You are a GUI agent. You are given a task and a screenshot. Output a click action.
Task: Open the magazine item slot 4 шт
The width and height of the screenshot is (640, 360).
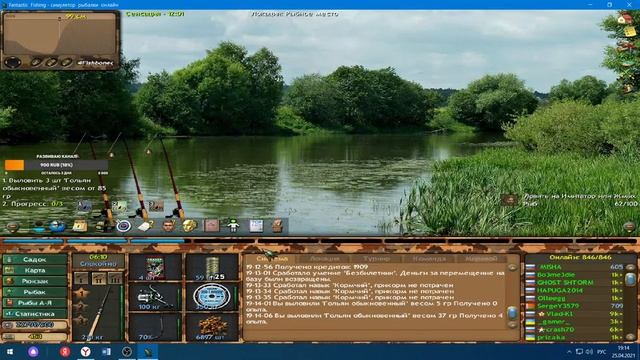(155, 268)
